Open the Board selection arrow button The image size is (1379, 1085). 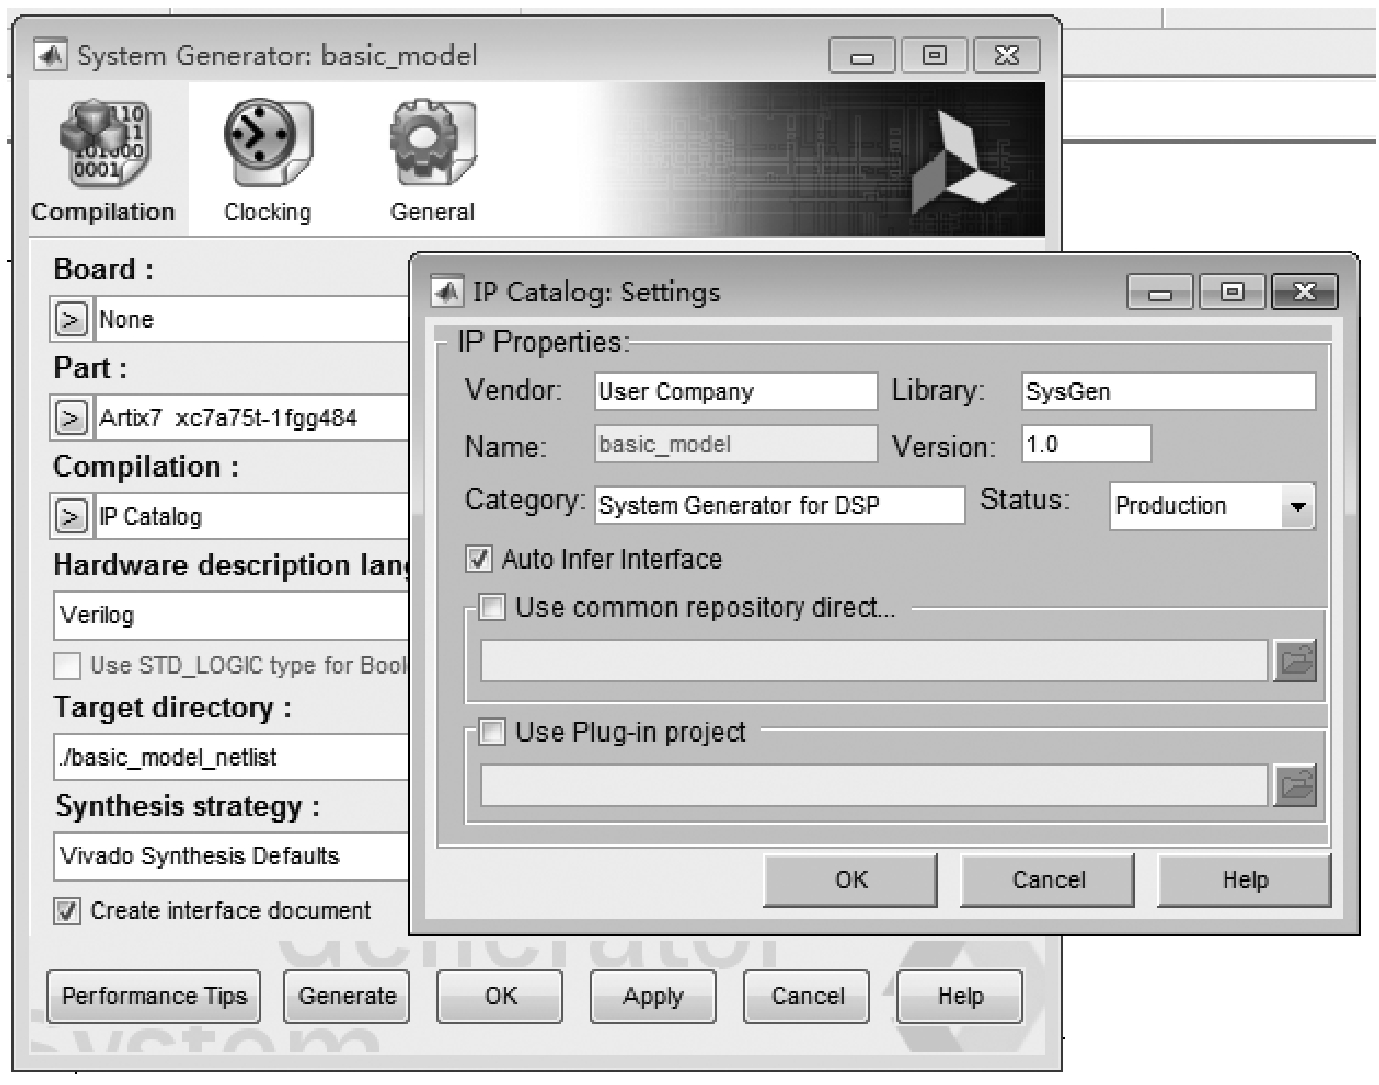tap(69, 320)
